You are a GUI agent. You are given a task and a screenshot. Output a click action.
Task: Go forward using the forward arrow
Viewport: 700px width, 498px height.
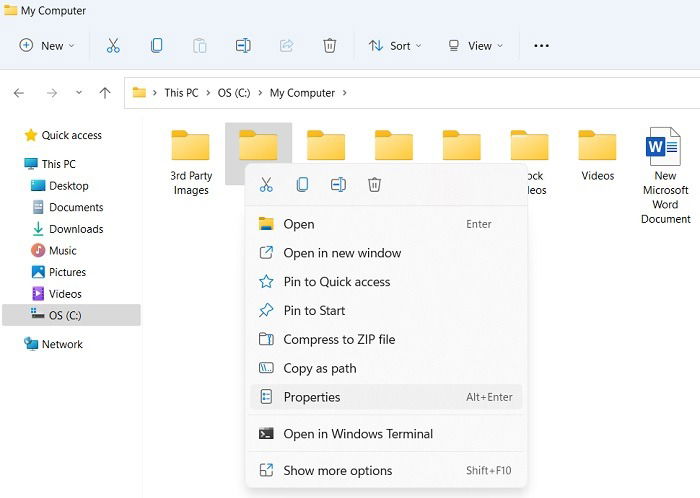[52, 93]
